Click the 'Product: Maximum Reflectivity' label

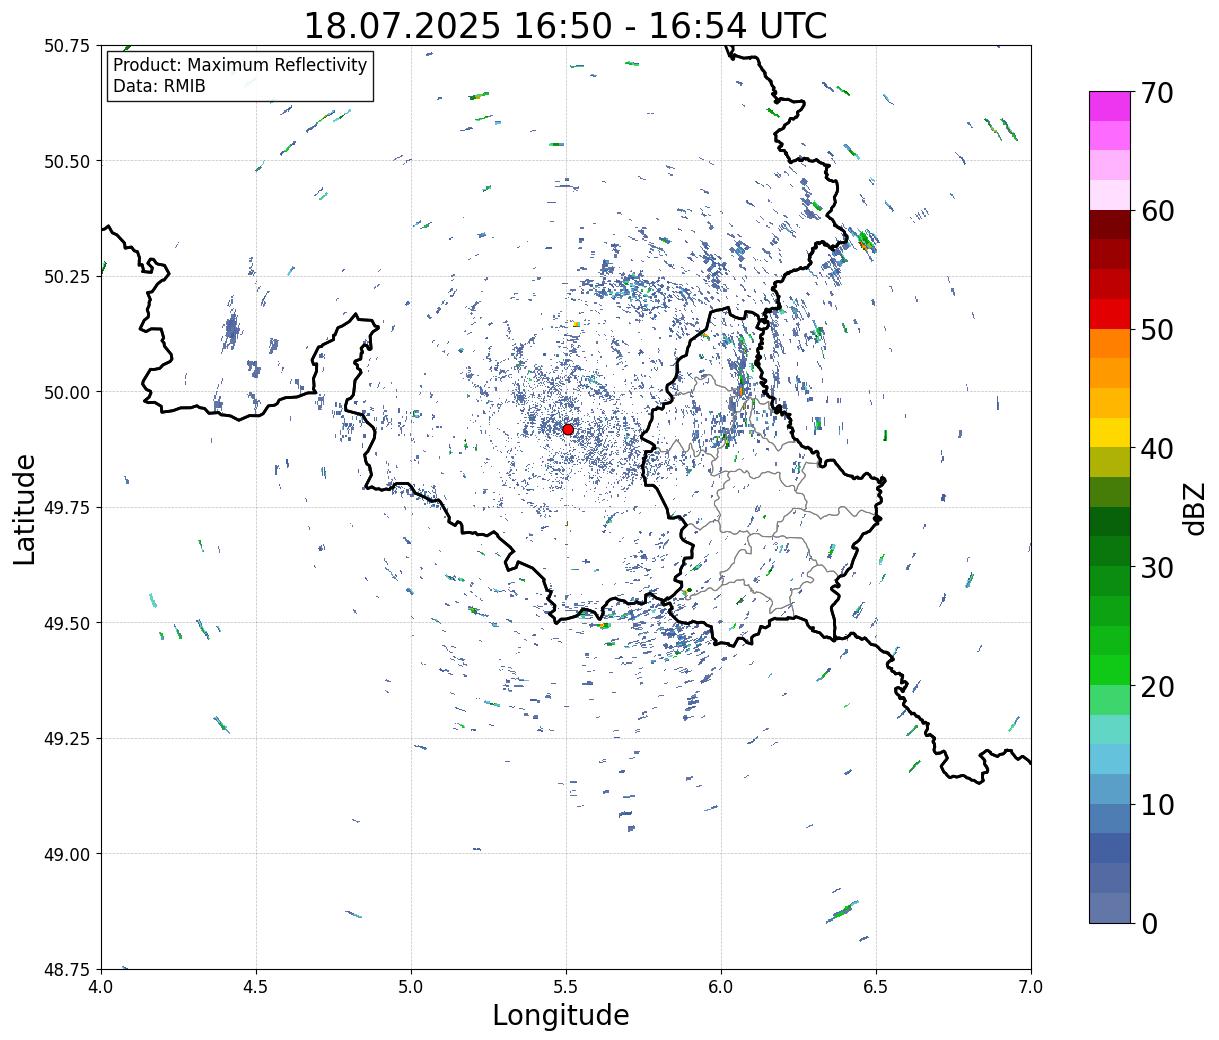240,65
